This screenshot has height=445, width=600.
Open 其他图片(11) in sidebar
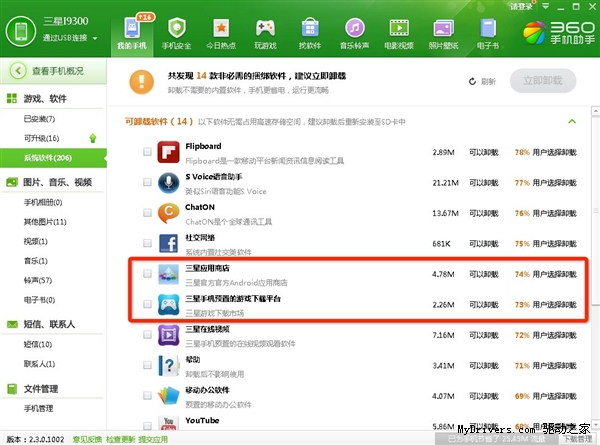(x=45, y=222)
